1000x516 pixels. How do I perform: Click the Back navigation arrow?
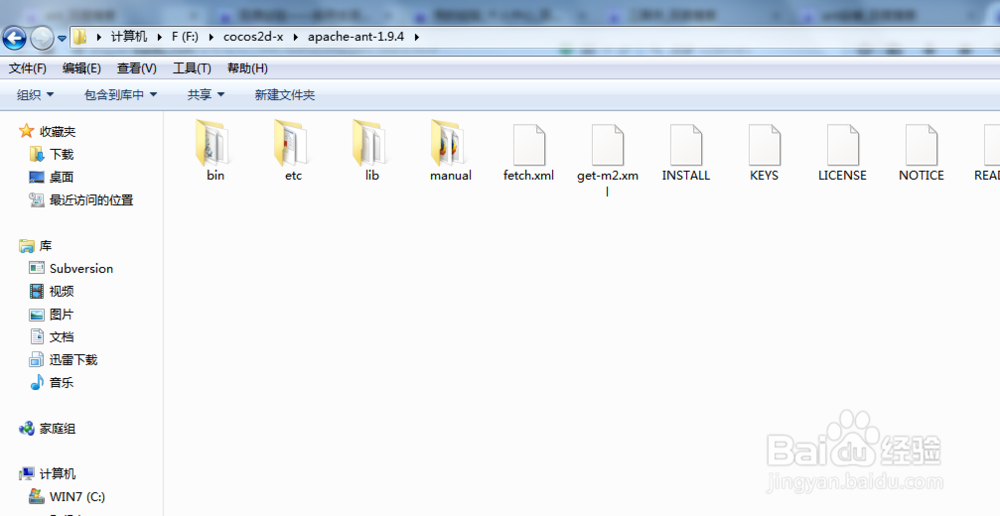click(x=14, y=38)
